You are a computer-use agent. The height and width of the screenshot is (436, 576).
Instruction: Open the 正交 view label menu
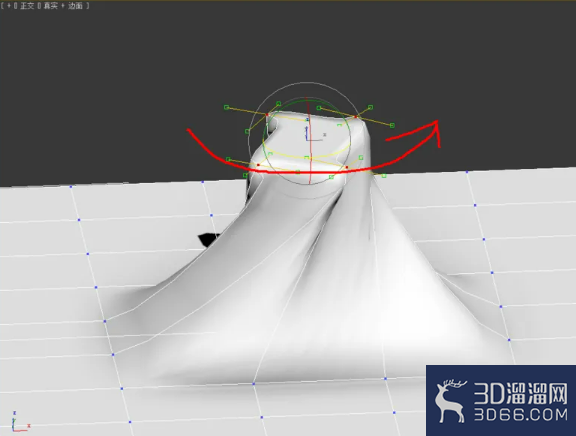(x=26, y=6)
